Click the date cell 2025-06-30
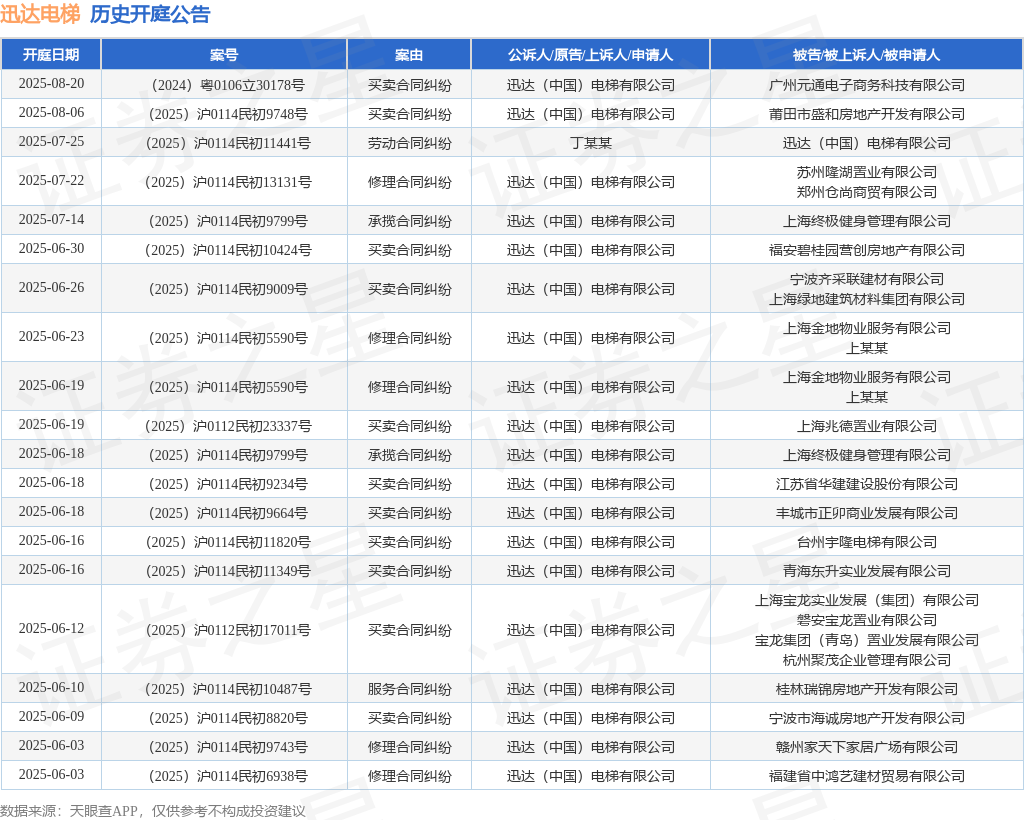Viewport: 1024px width, 820px height. tap(51, 248)
